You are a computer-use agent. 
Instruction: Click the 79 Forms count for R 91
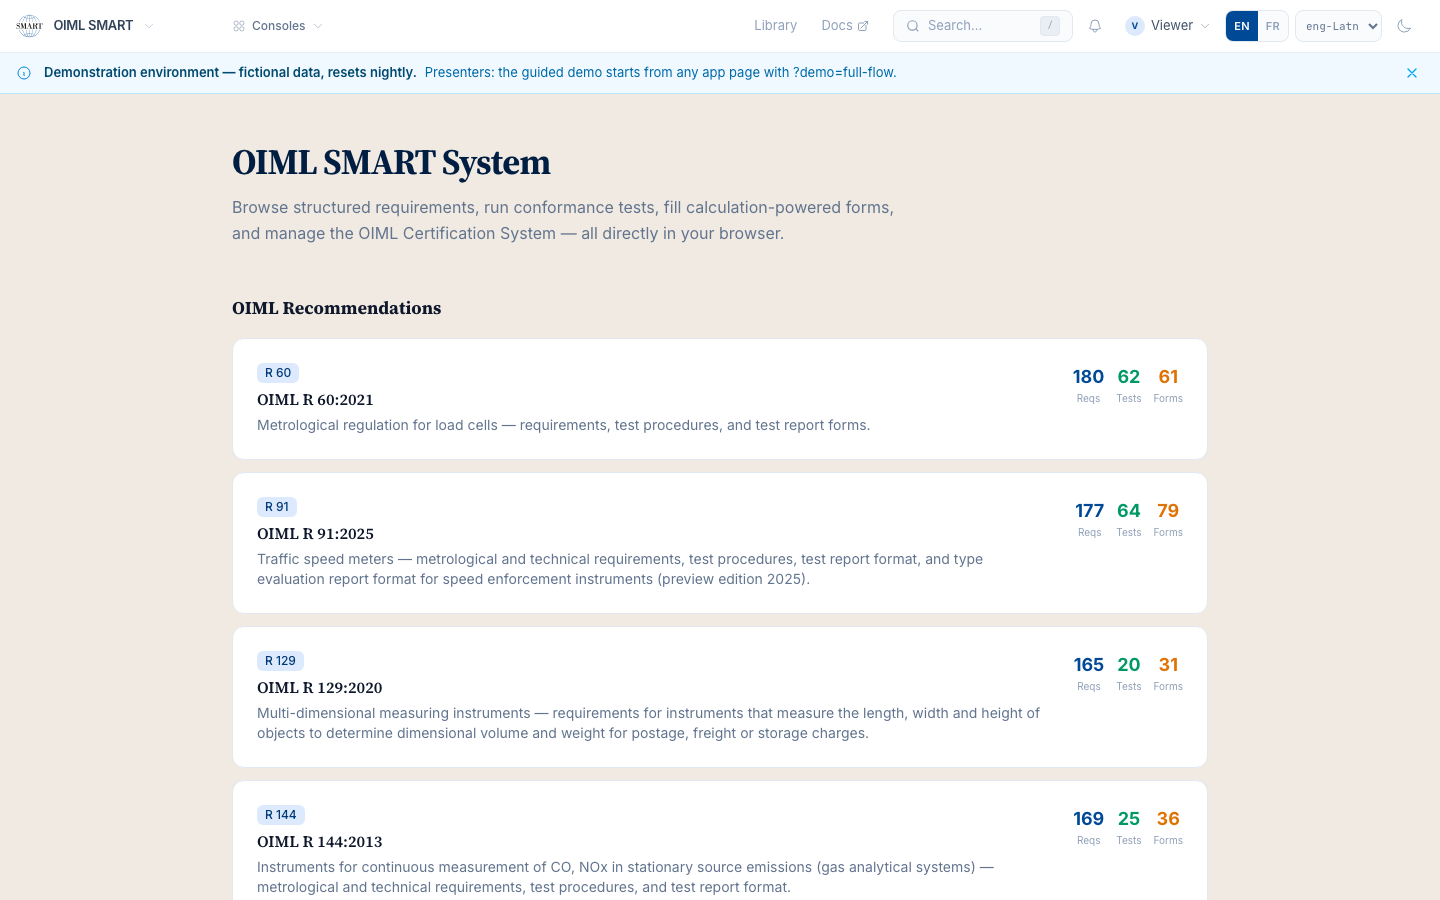1168,519
